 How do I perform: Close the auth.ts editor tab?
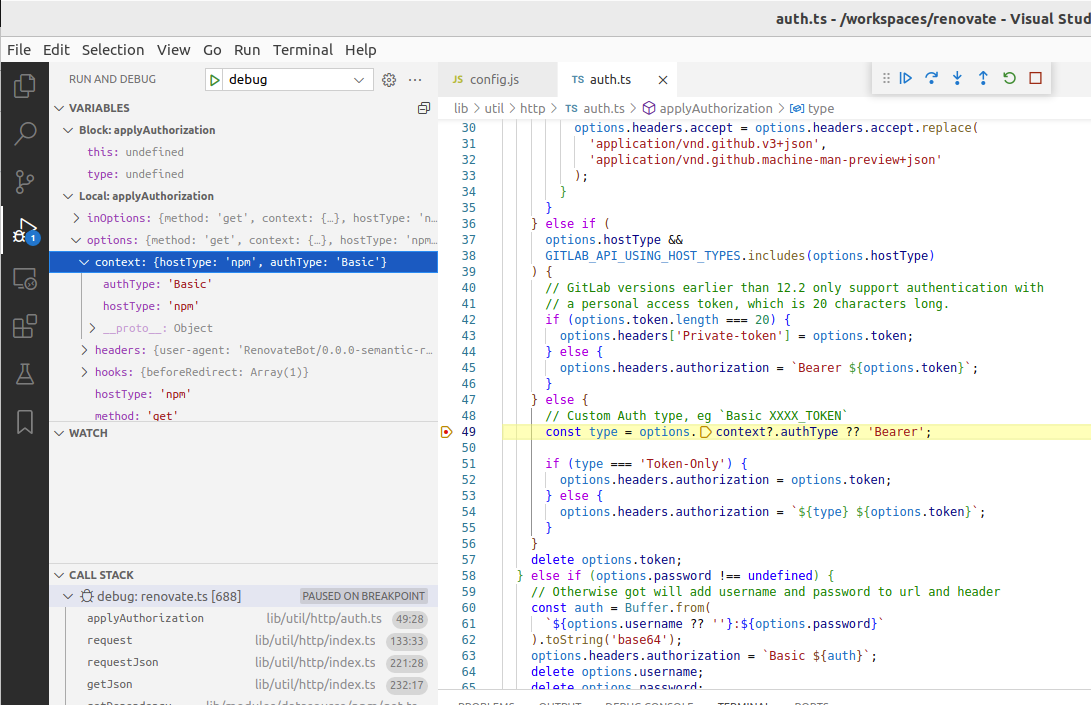(663, 80)
